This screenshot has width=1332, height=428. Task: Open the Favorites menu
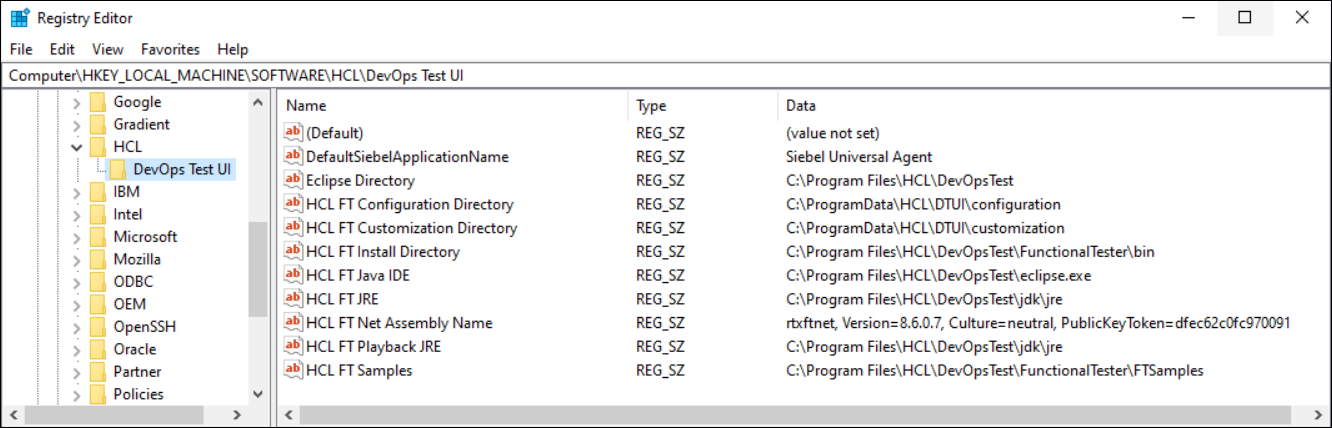click(170, 49)
